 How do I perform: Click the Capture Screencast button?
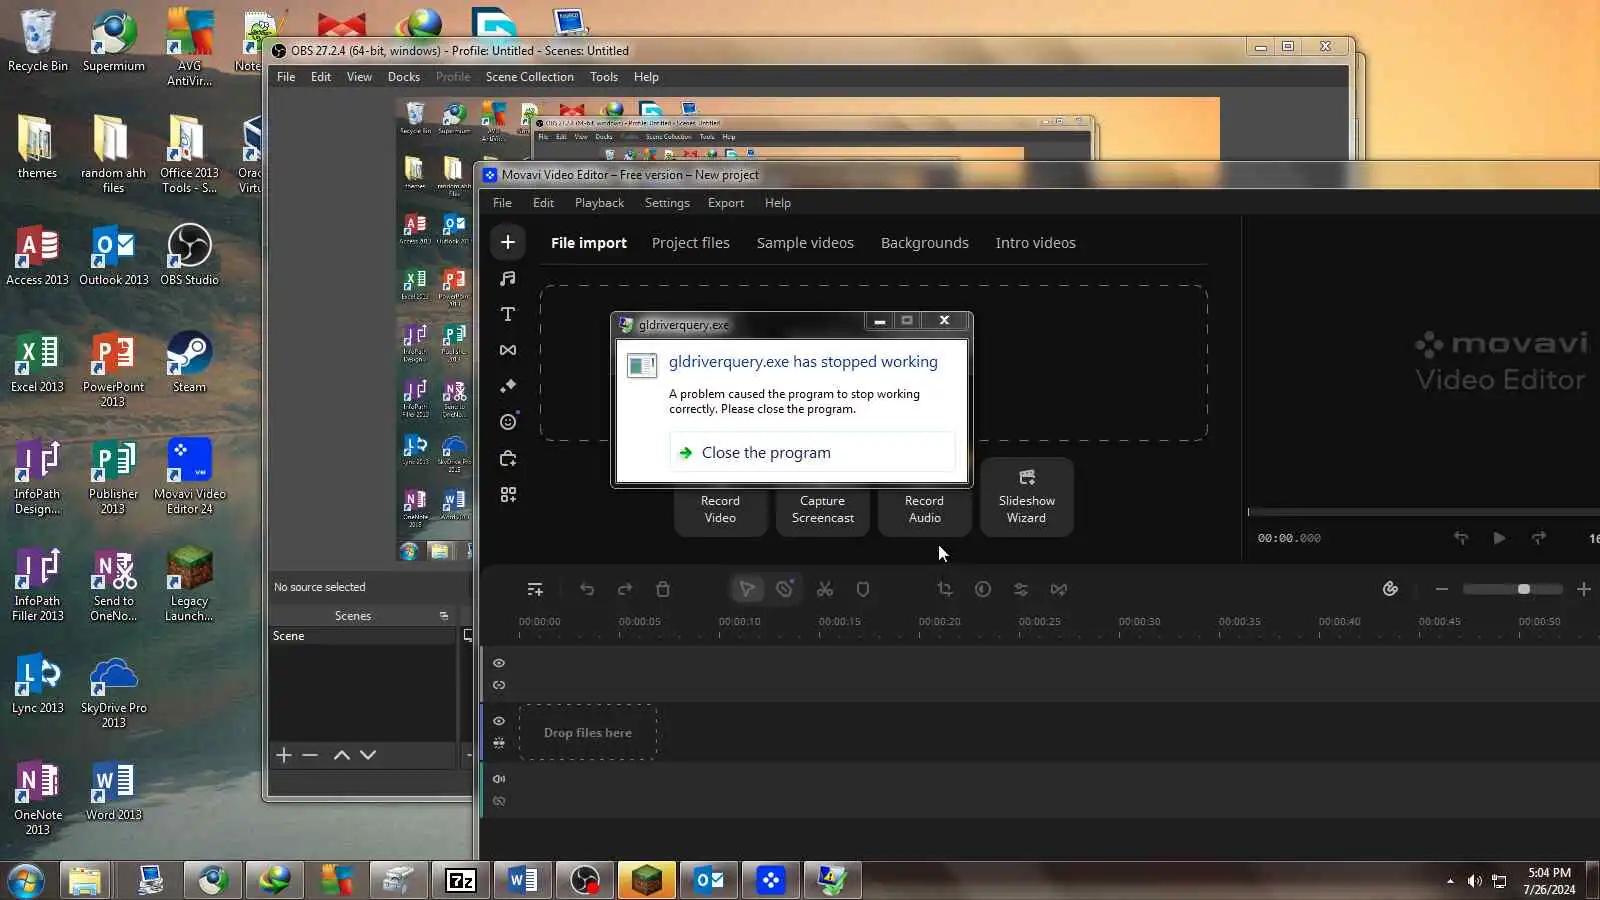[x=823, y=509]
